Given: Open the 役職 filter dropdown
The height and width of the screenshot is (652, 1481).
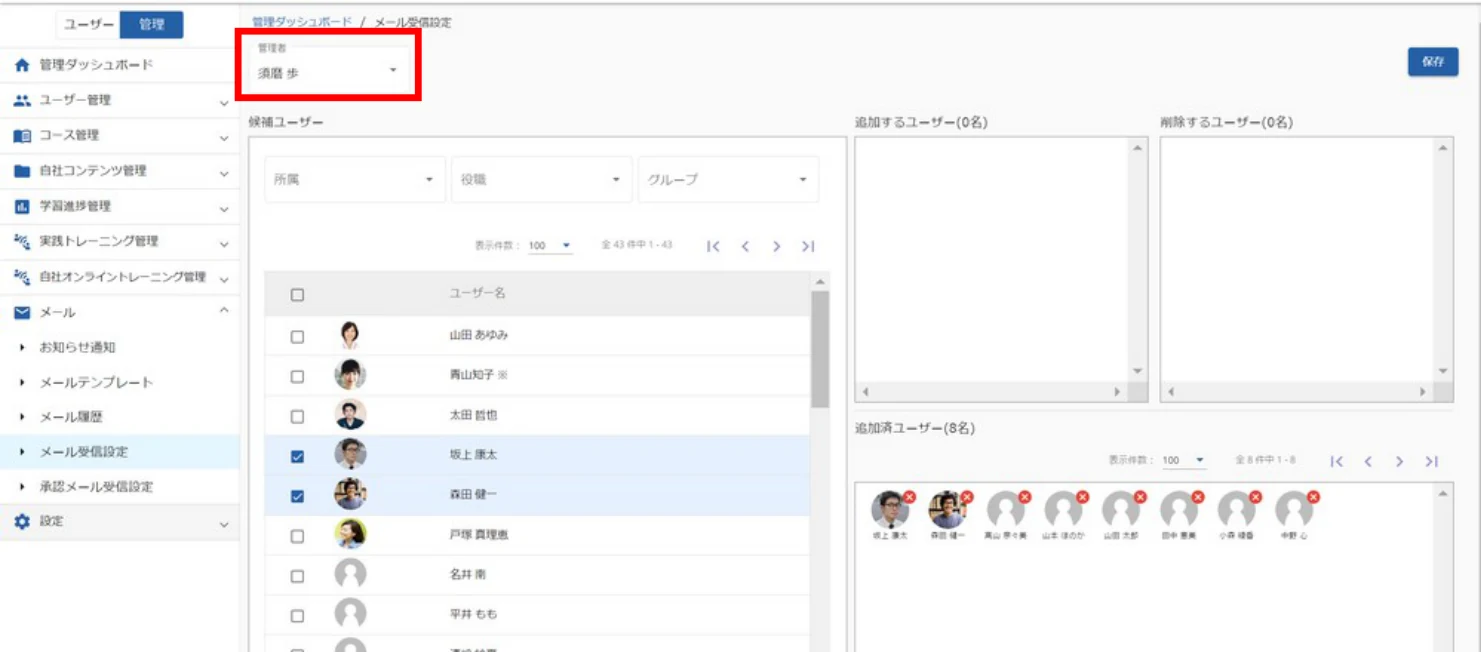Looking at the screenshot, I should tap(541, 180).
